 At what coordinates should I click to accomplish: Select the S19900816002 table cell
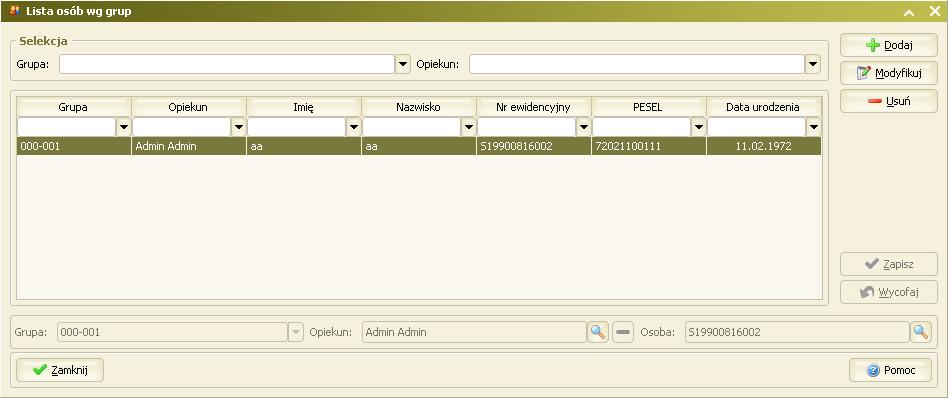(x=534, y=146)
